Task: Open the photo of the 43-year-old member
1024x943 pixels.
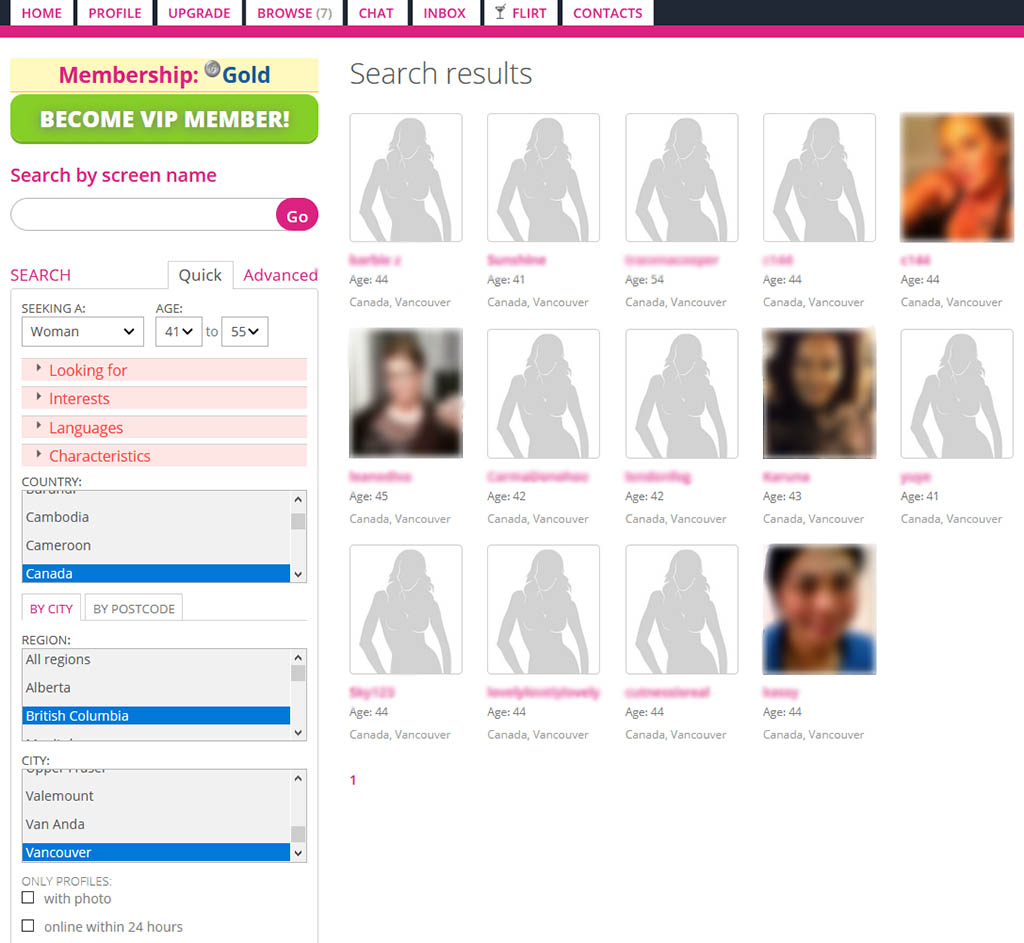Action: [819, 394]
